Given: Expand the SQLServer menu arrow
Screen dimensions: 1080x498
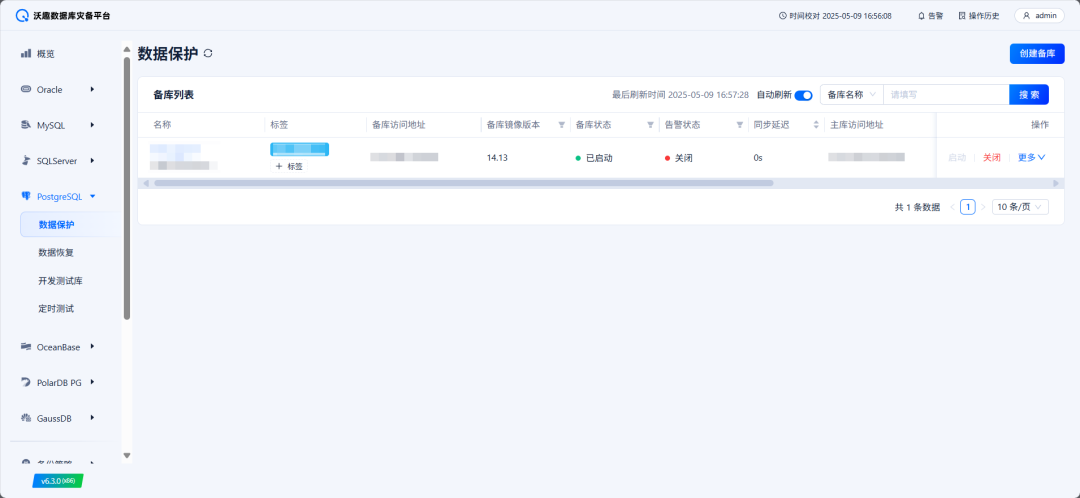Looking at the screenshot, I should click(92, 160).
